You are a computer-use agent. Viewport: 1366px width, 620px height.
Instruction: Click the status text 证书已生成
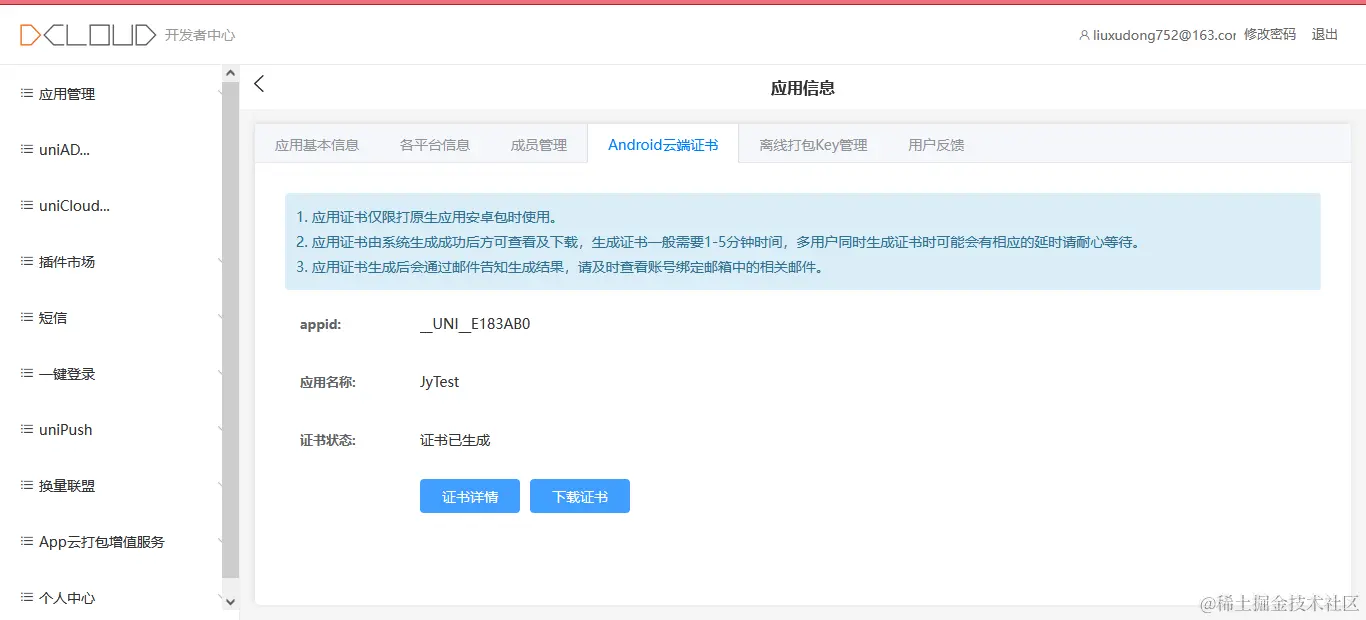click(455, 440)
